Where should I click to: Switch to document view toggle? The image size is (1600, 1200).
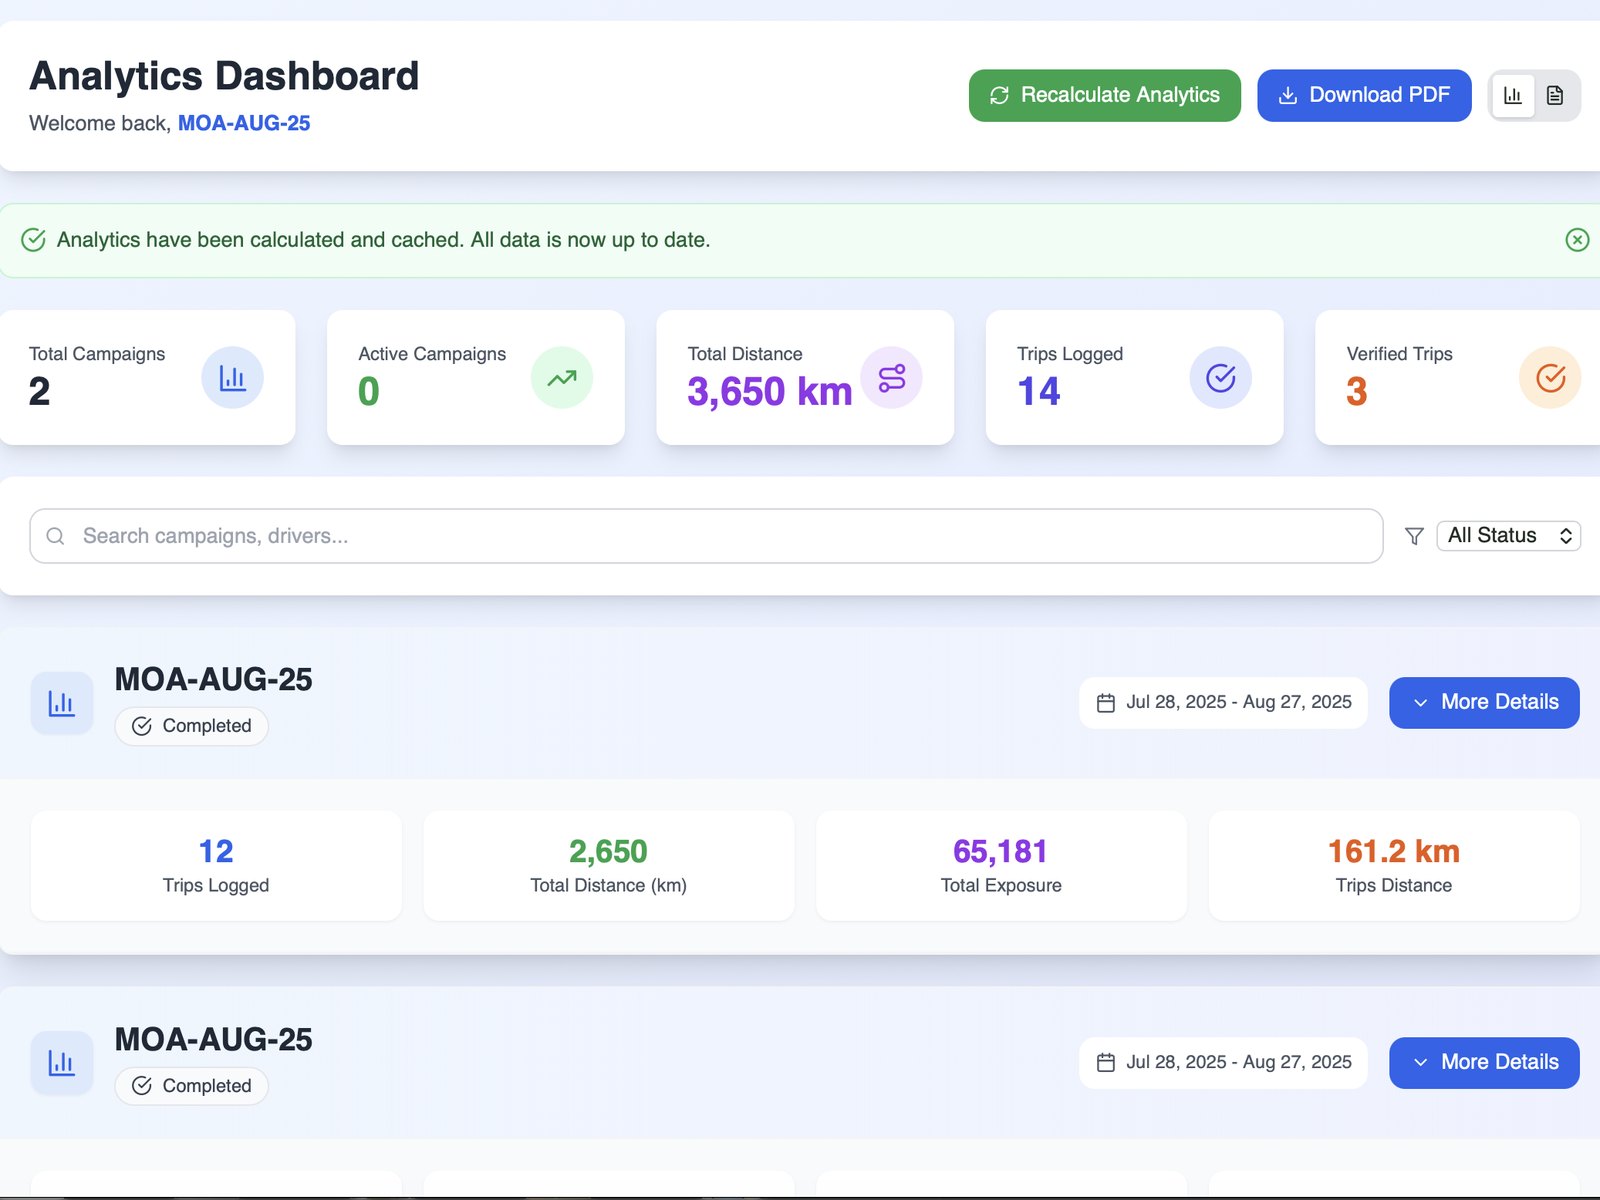[x=1555, y=96]
